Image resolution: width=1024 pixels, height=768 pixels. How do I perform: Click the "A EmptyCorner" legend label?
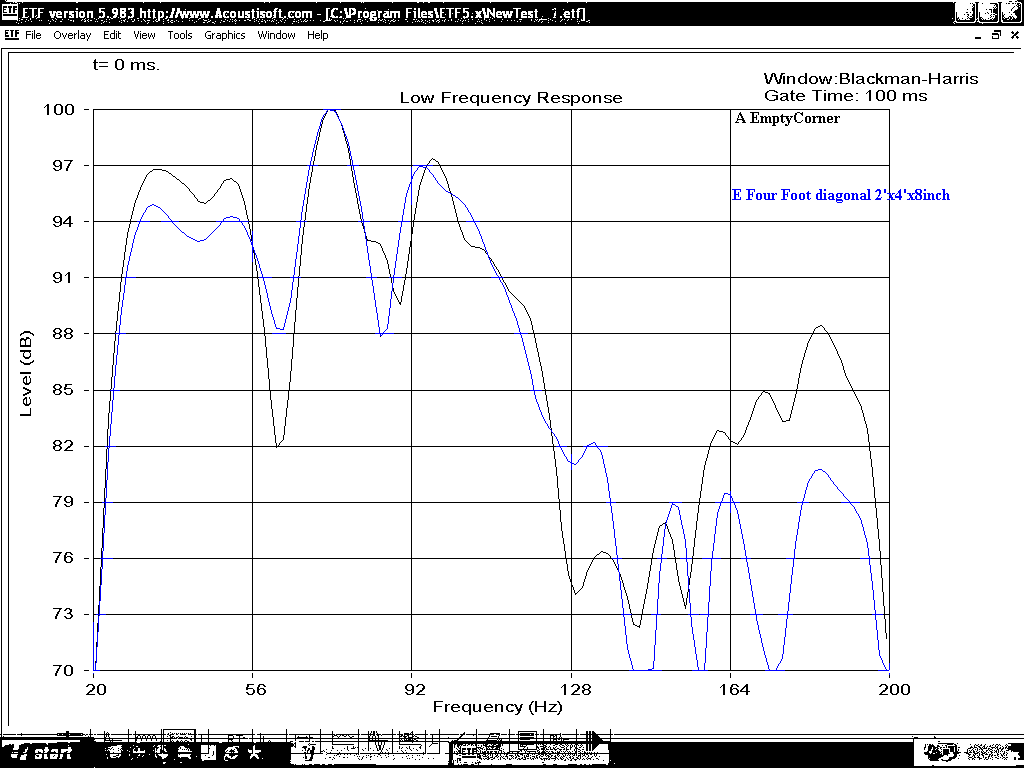(x=787, y=118)
